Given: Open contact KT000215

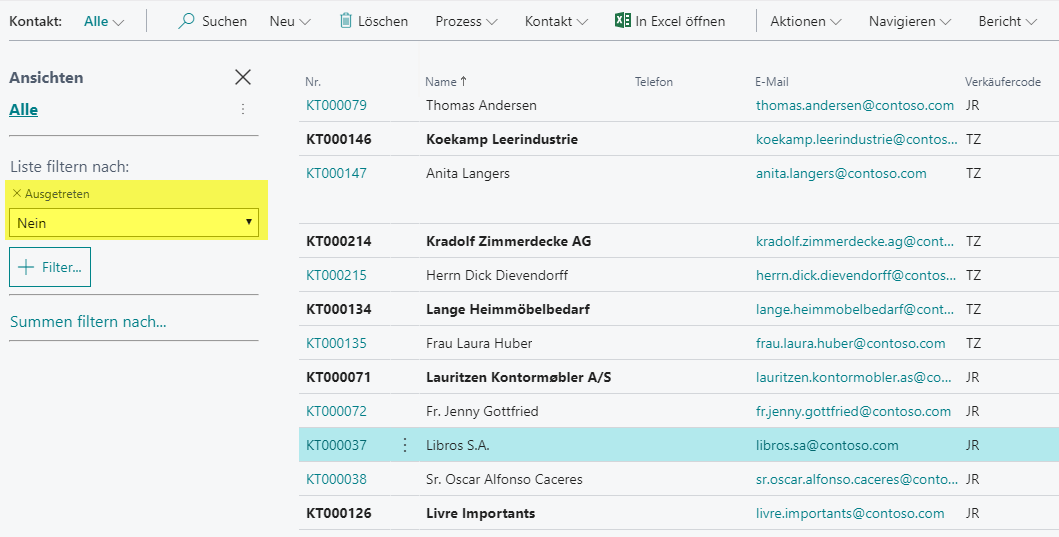Looking at the screenshot, I should [x=336, y=276].
